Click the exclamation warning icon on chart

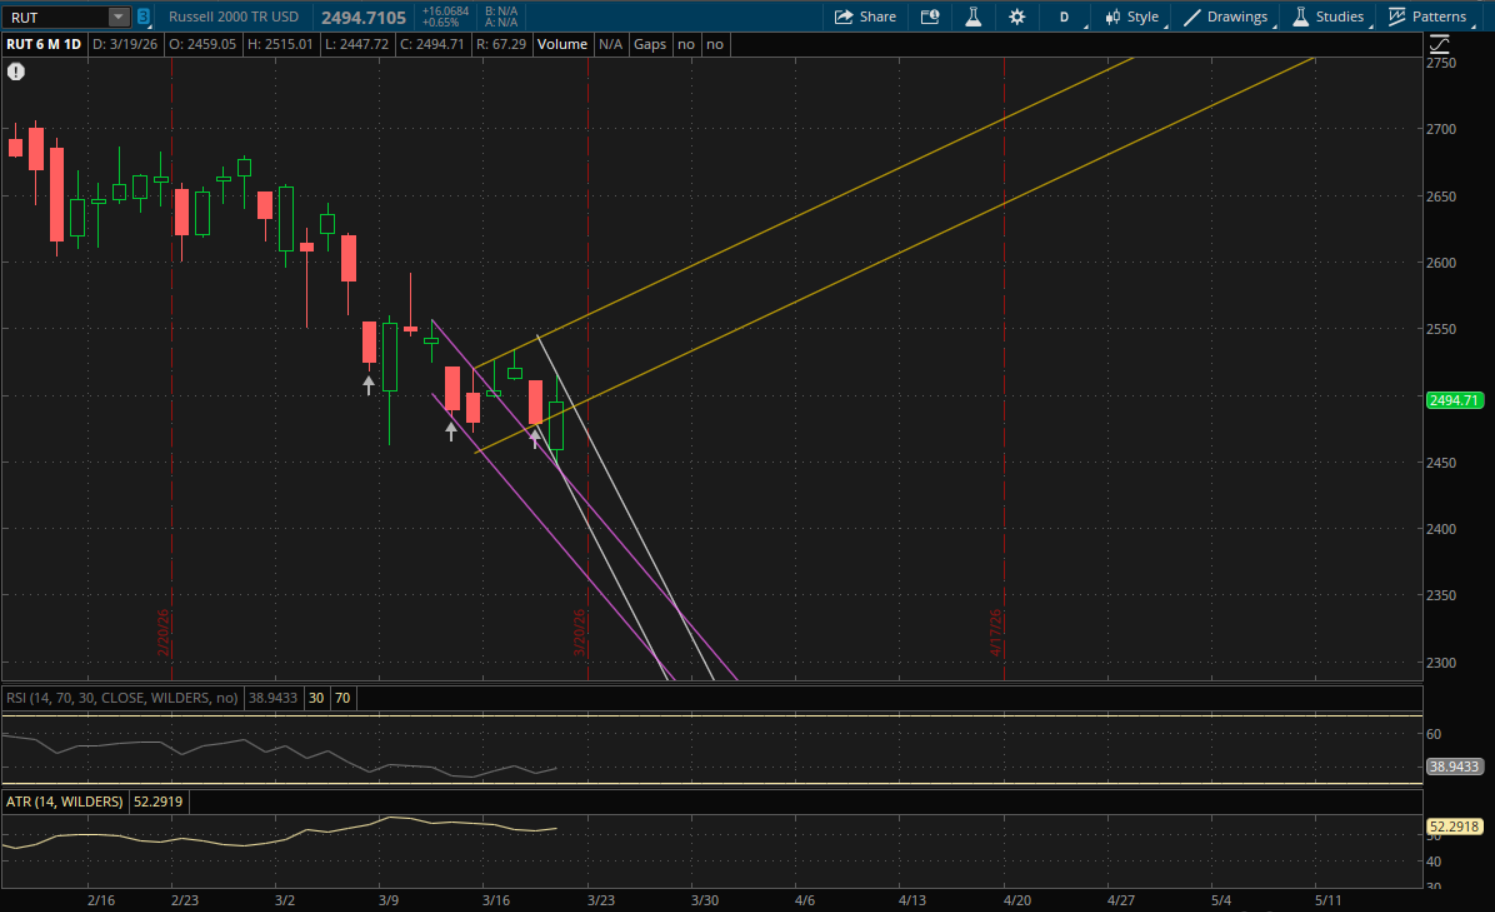pos(16,72)
